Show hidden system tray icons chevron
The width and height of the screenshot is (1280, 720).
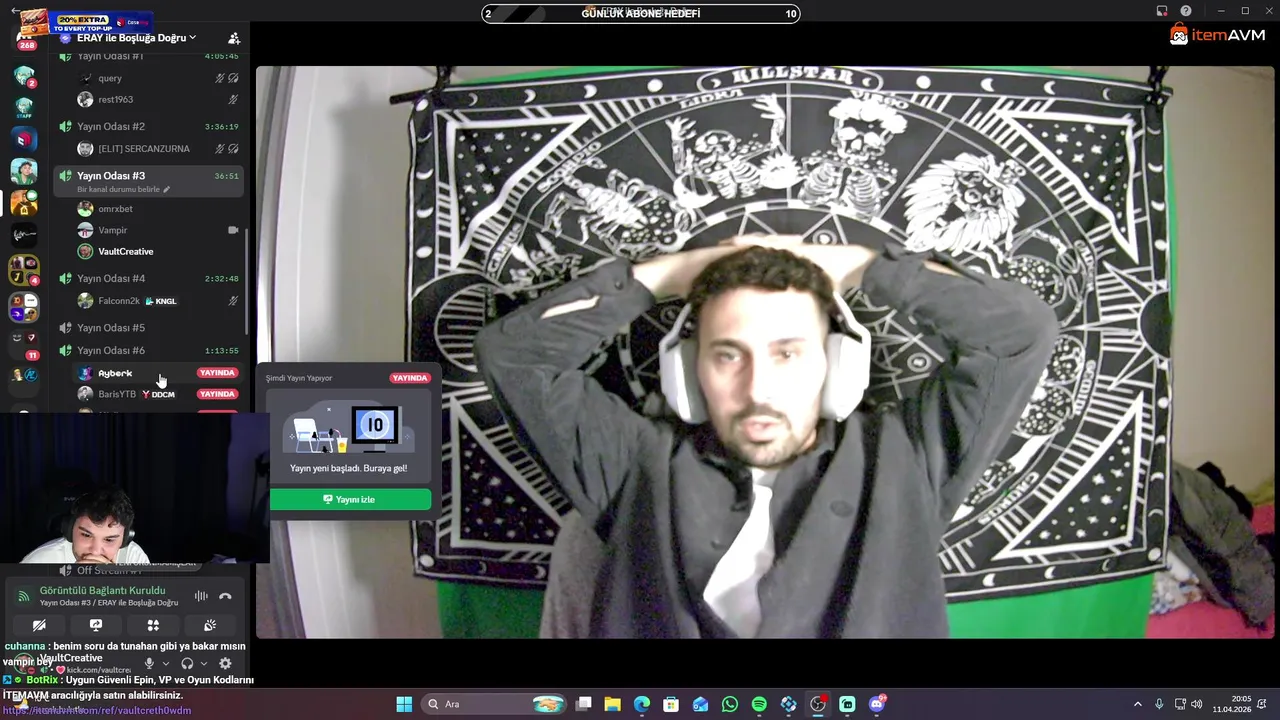1137,704
